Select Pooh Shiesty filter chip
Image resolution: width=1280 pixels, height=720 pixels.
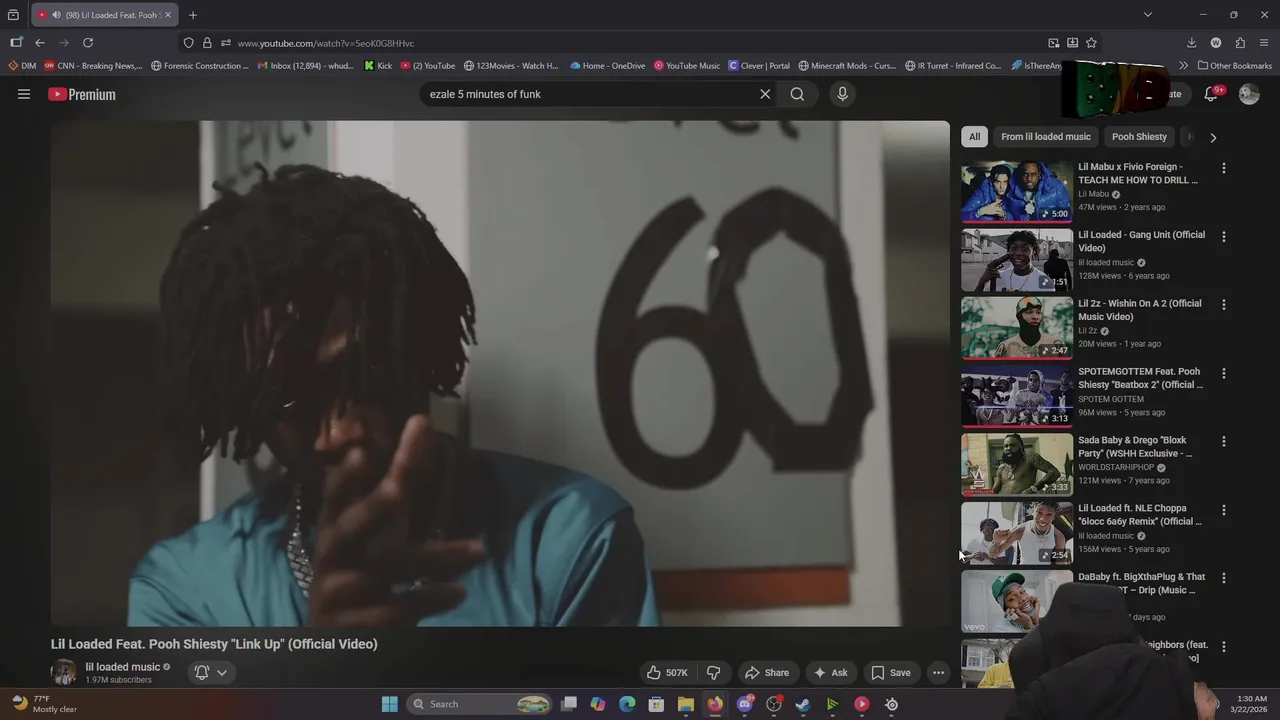point(1139,137)
